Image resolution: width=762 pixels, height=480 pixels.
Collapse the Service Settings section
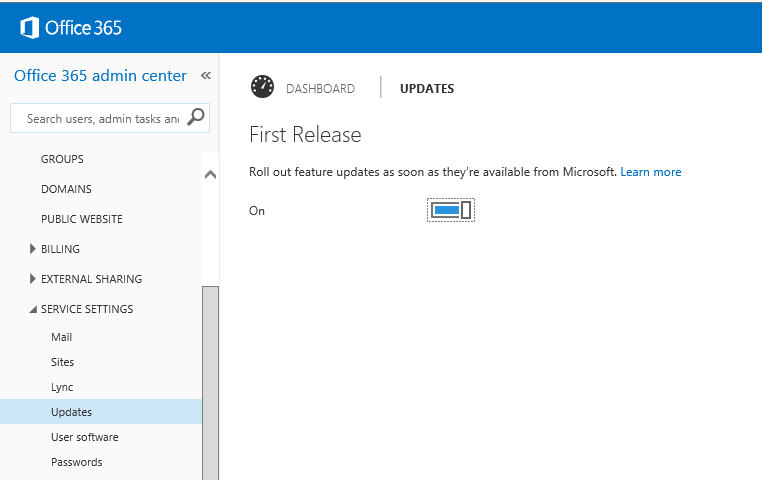(34, 309)
